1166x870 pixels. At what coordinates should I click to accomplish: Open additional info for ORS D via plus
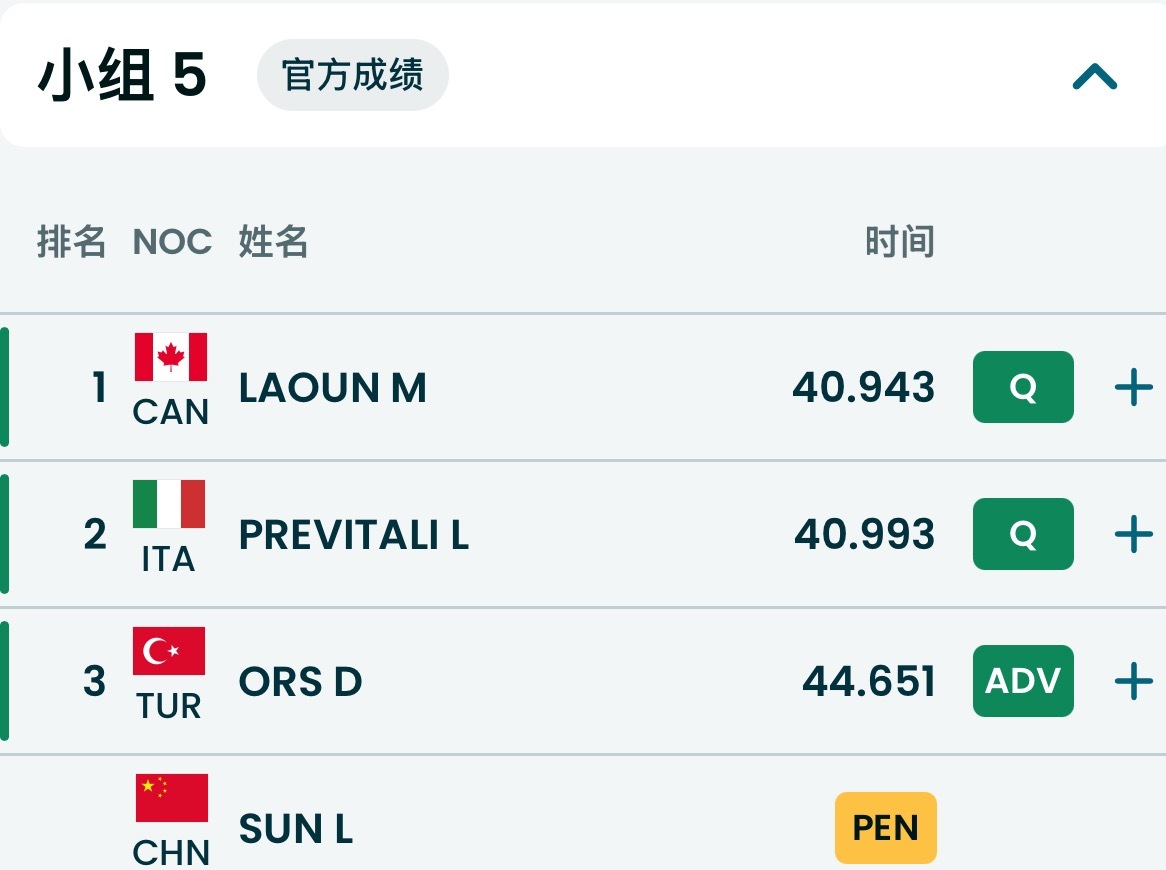point(1133,681)
